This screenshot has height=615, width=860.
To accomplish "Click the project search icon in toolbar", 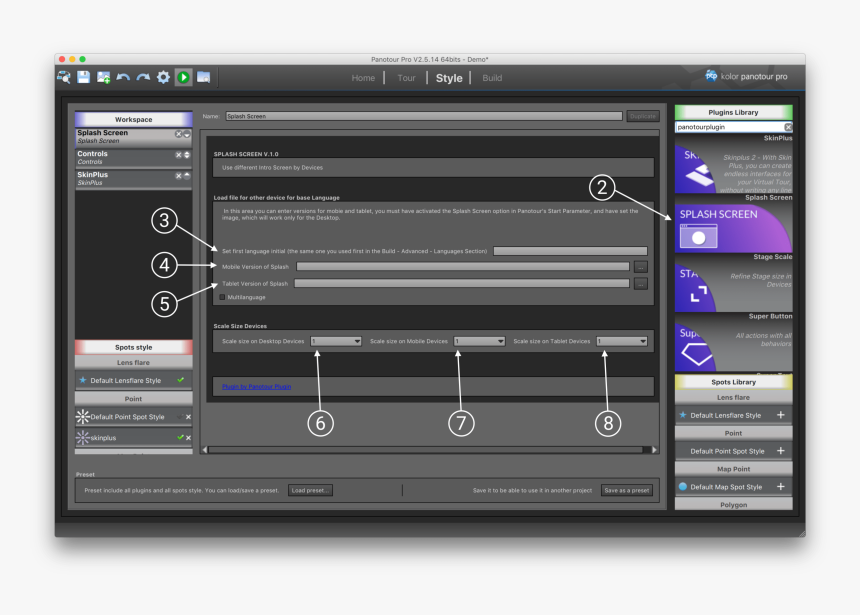I will (x=64, y=77).
